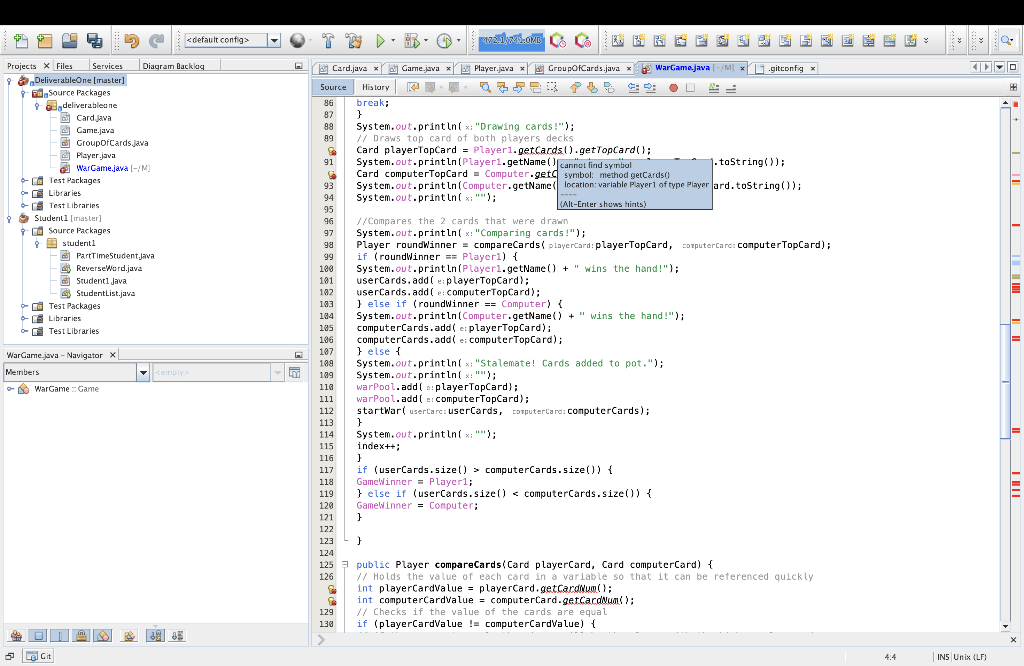Open Player.java in the project tree
This screenshot has width=1024, height=666.
point(95,155)
